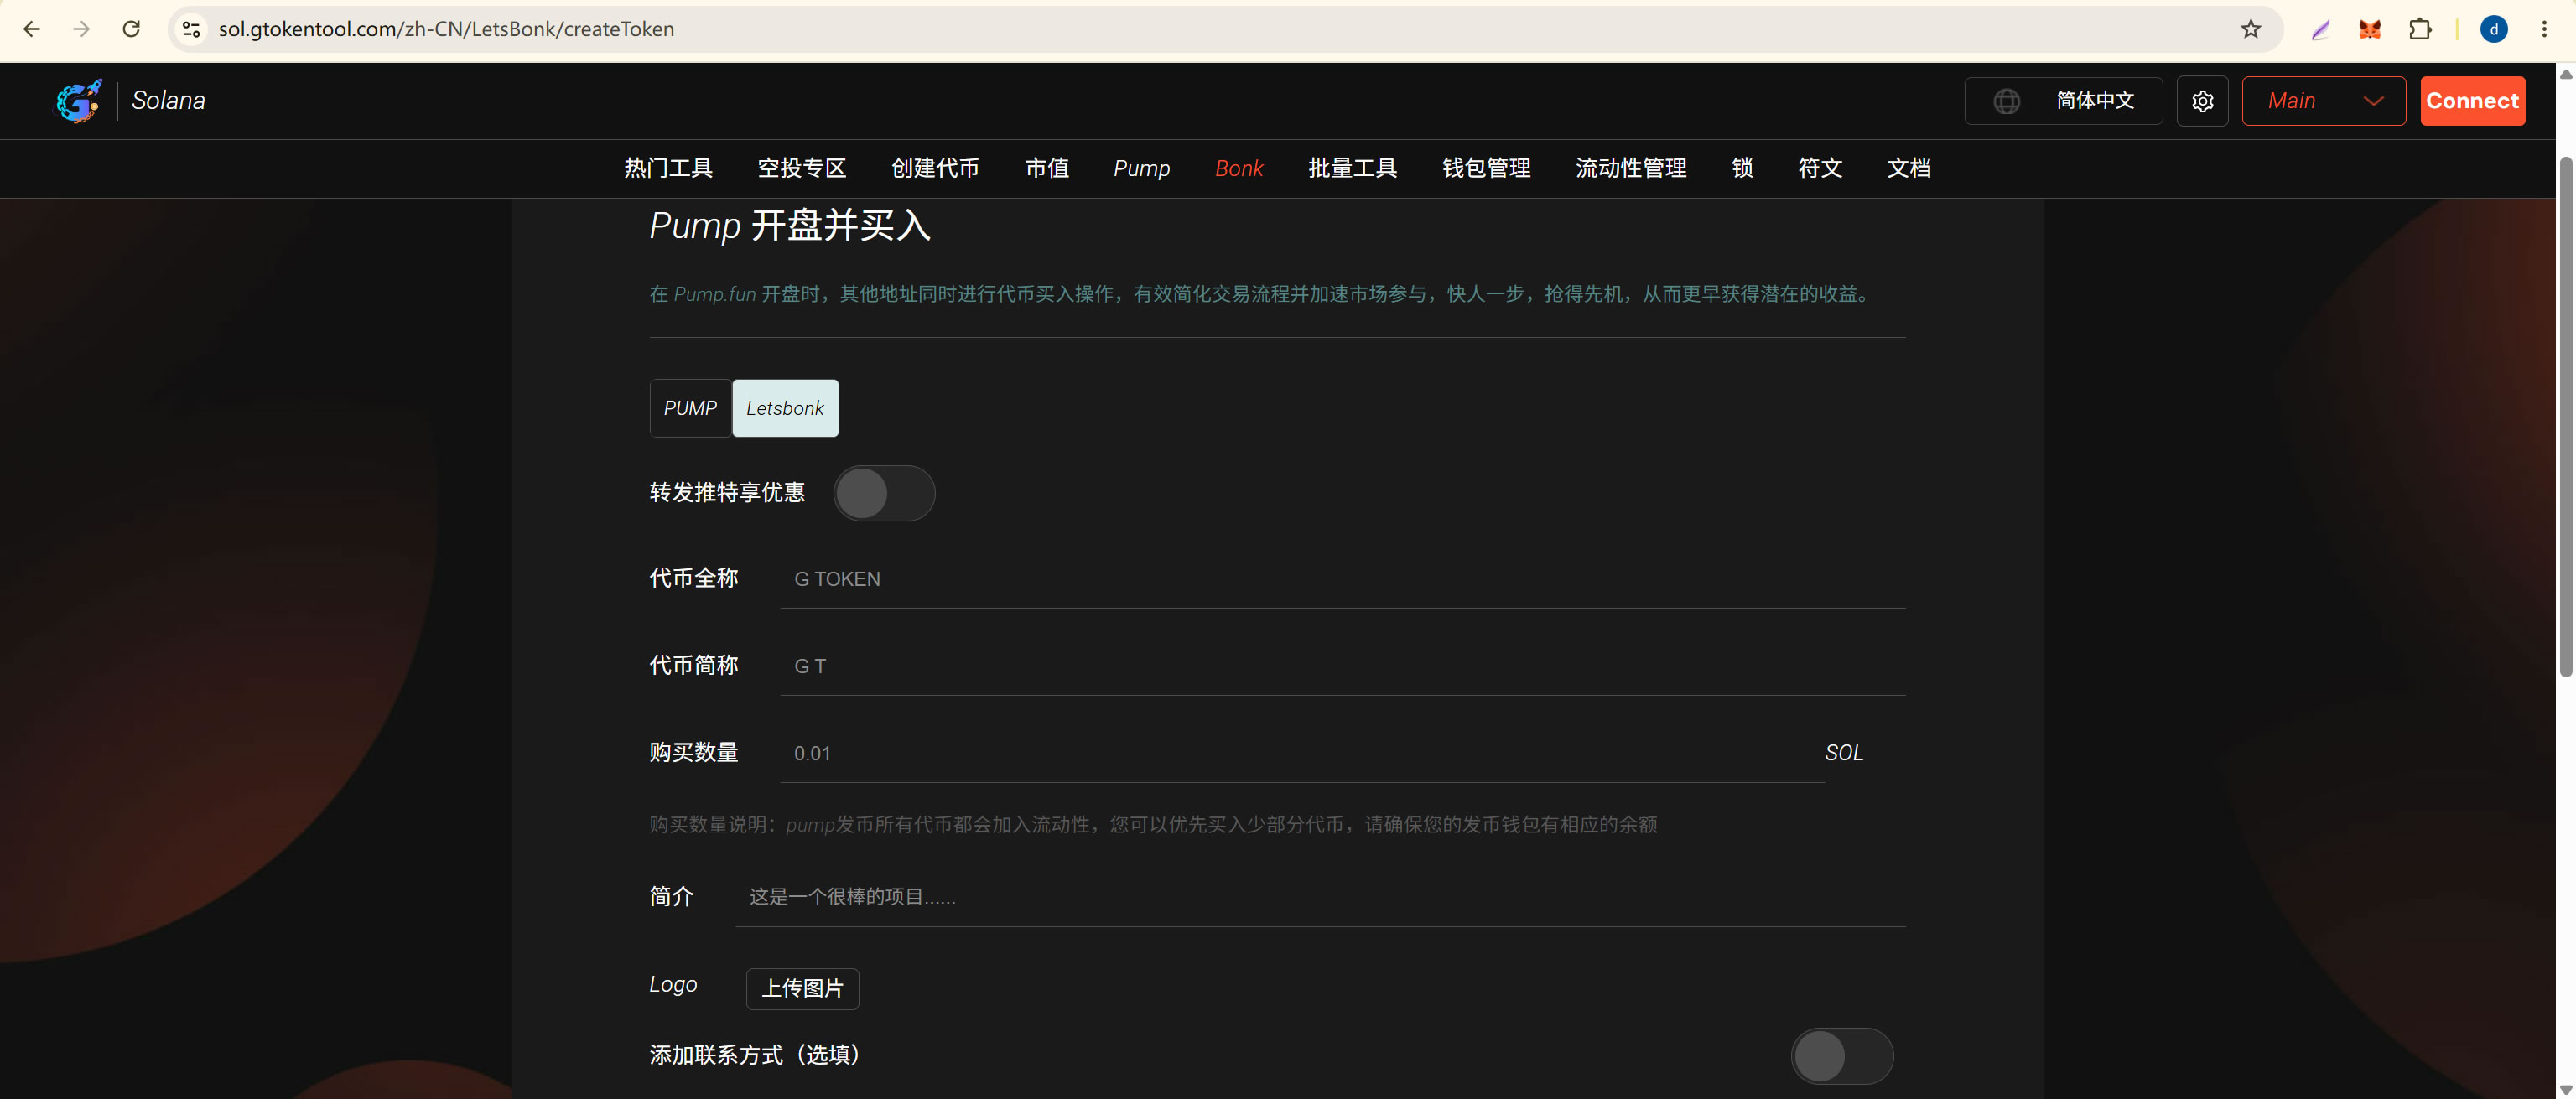Image resolution: width=2576 pixels, height=1099 pixels.
Task: Focus the 代币全称 input field
Action: (1343, 579)
